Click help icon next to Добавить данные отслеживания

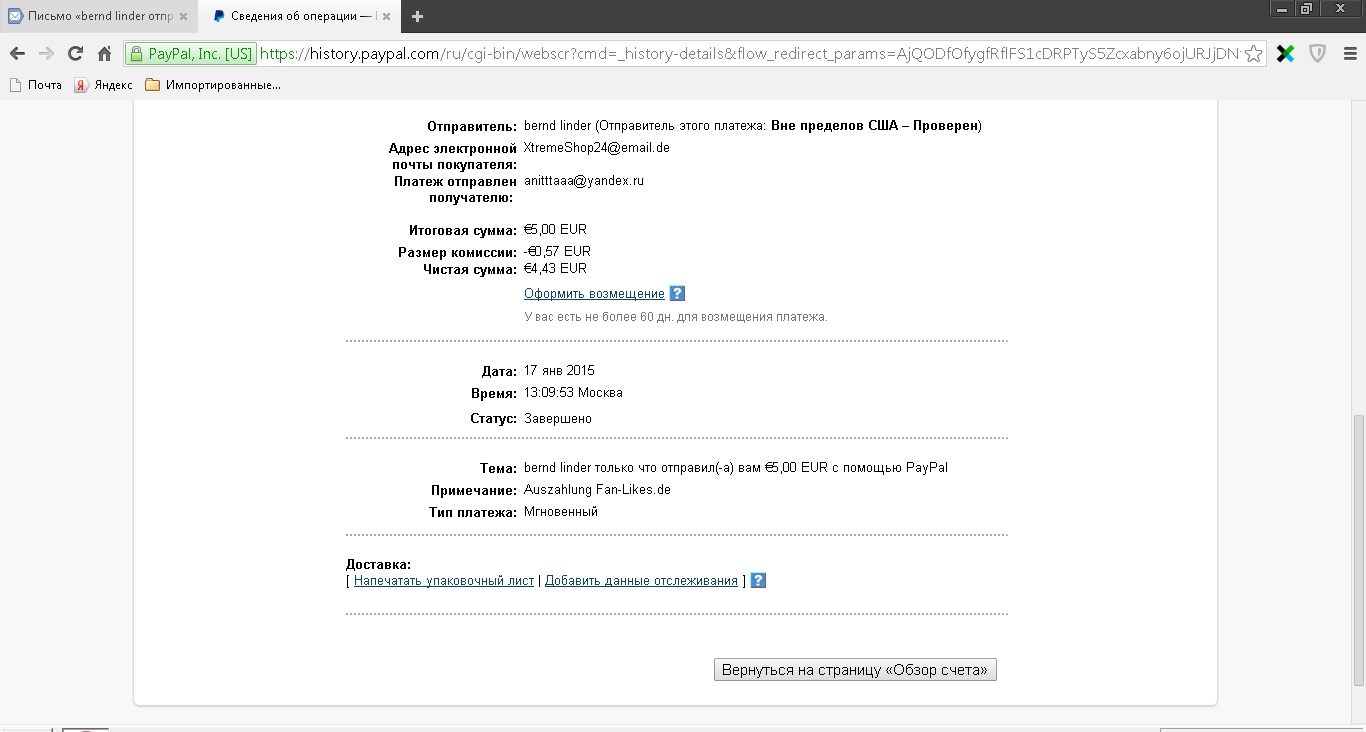pos(758,581)
